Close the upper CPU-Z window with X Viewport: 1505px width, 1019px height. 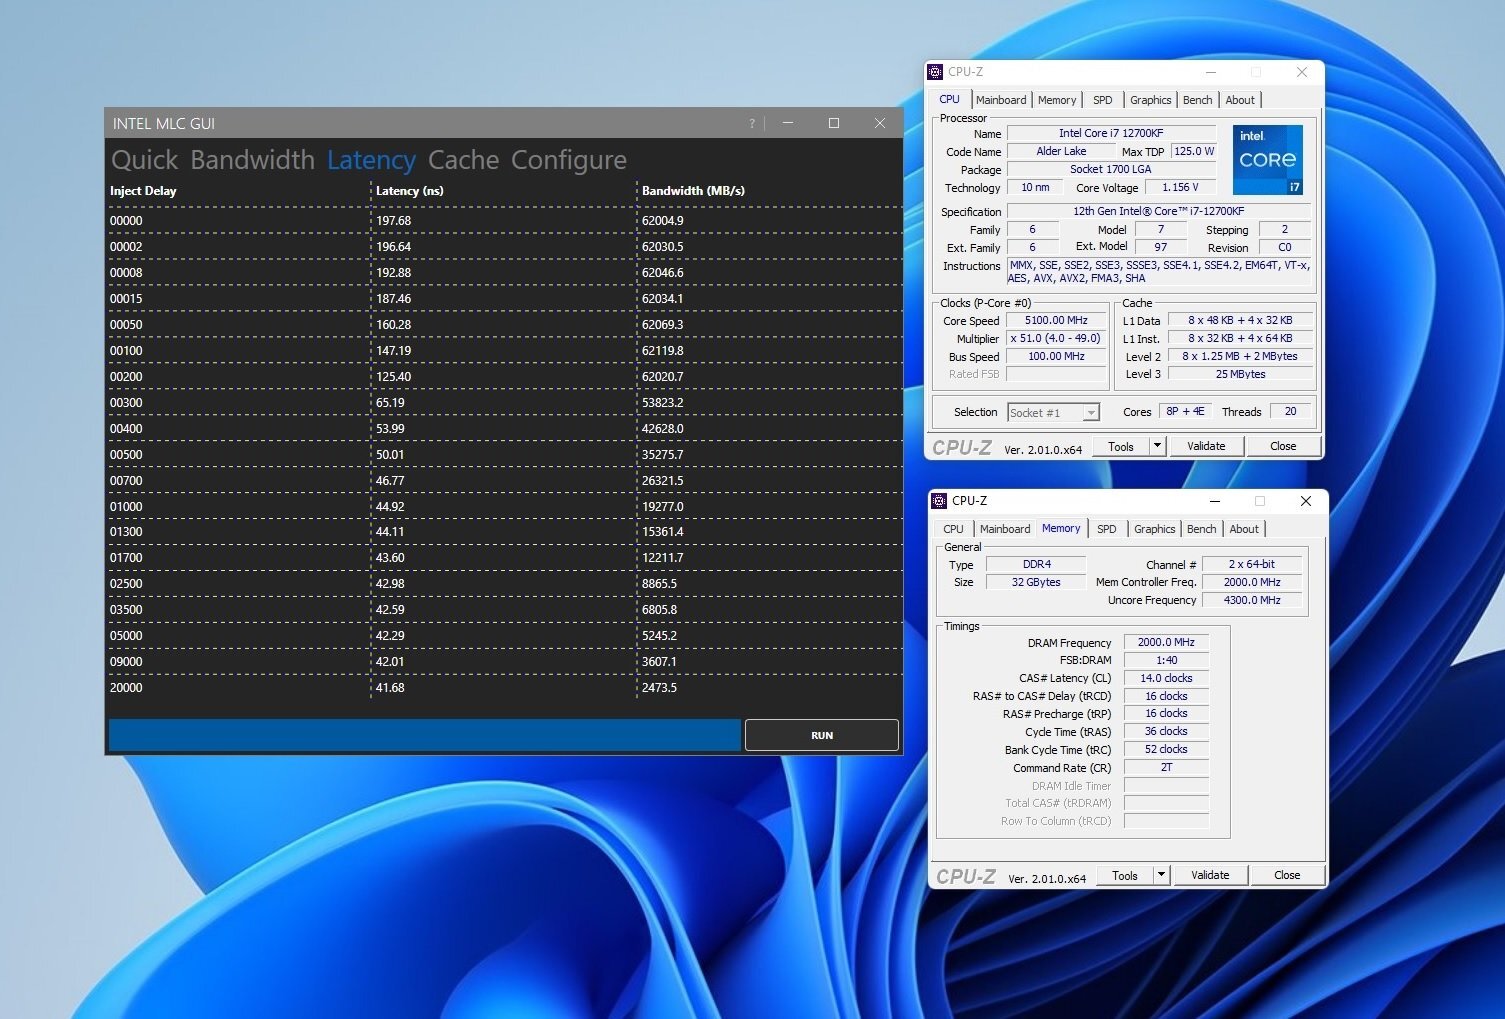(1302, 72)
